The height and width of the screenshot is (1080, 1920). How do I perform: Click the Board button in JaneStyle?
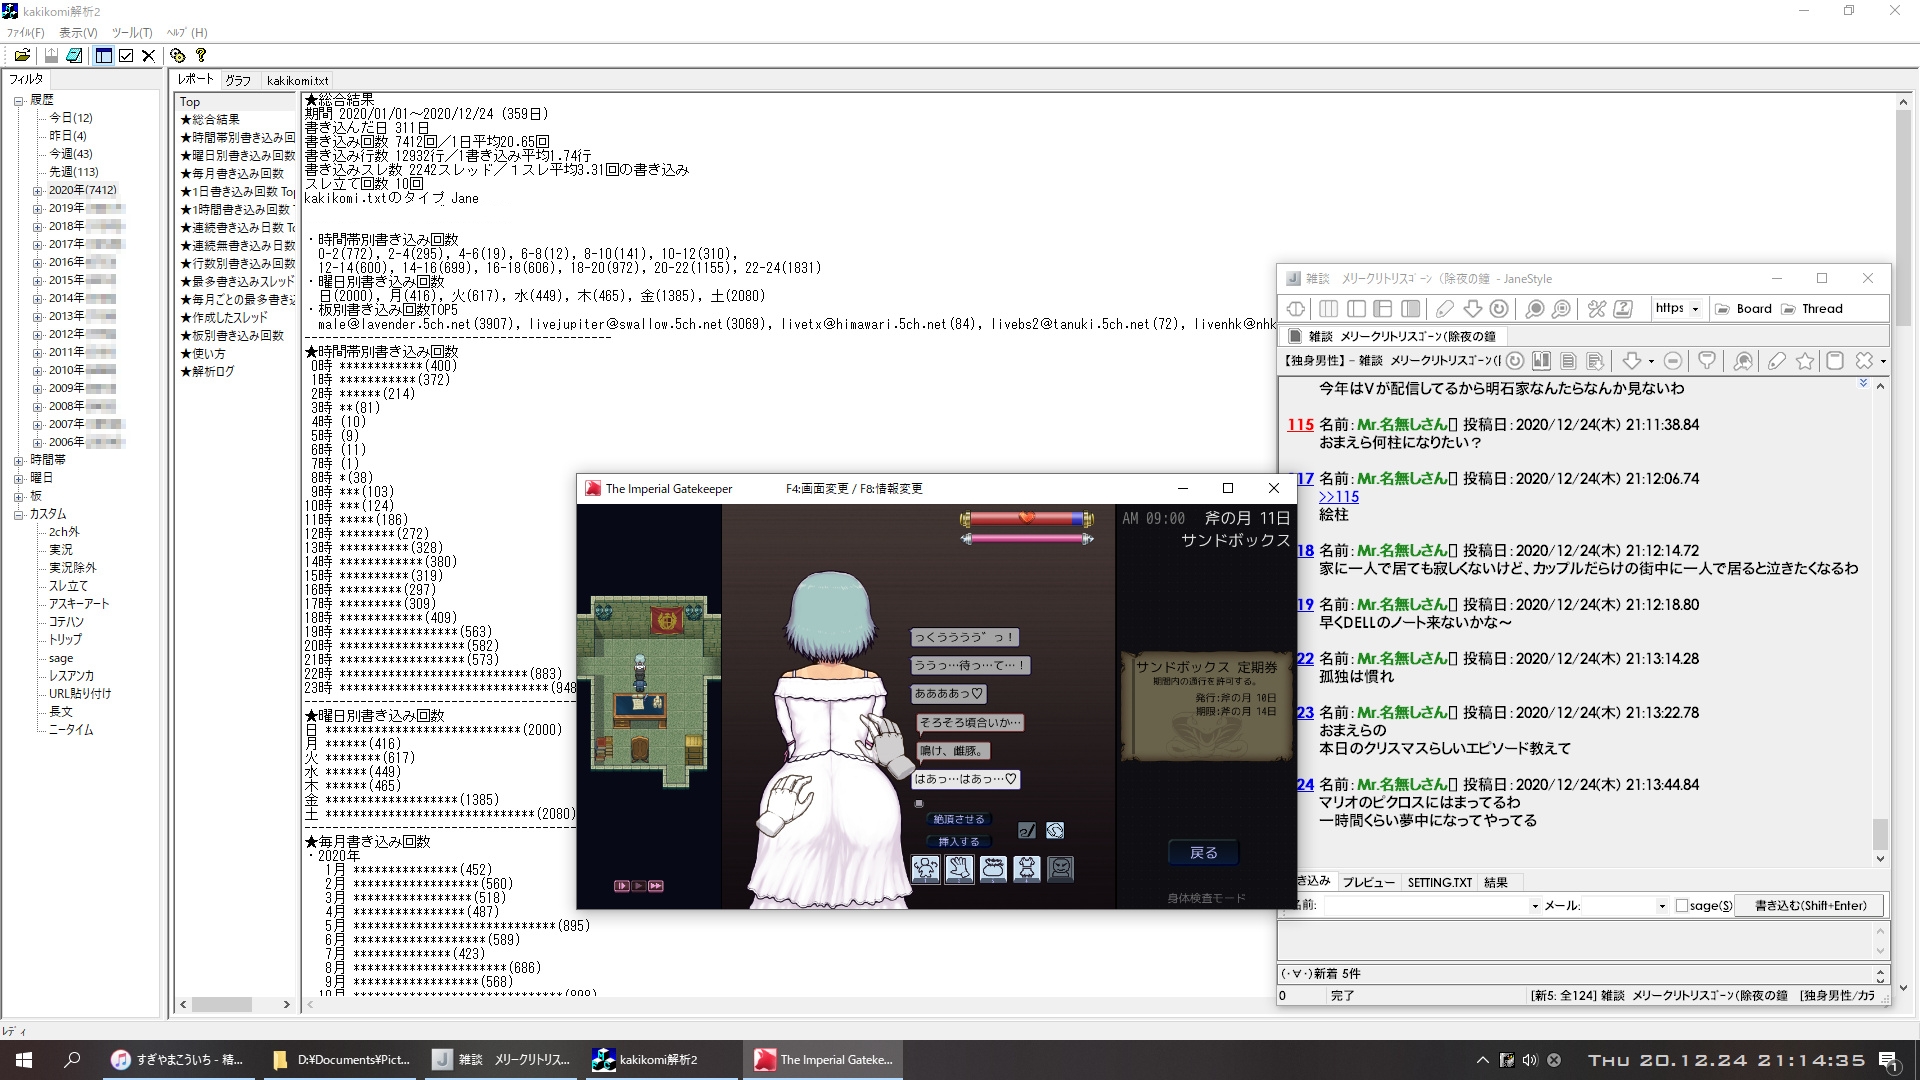pyautogui.click(x=1743, y=309)
